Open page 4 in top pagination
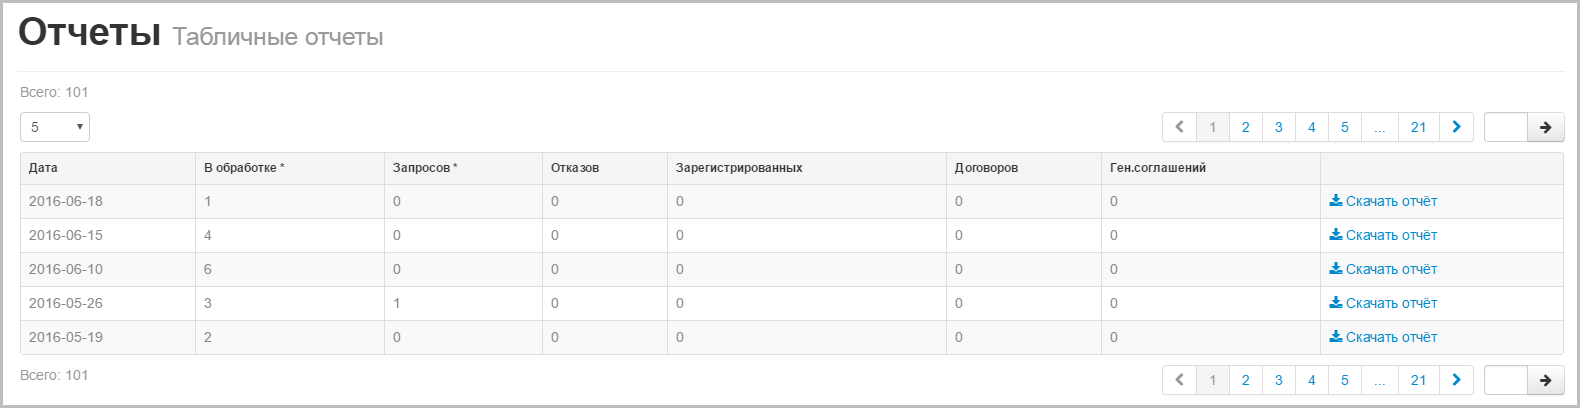The width and height of the screenshot is (1580, 408). tap(1311, 127)
